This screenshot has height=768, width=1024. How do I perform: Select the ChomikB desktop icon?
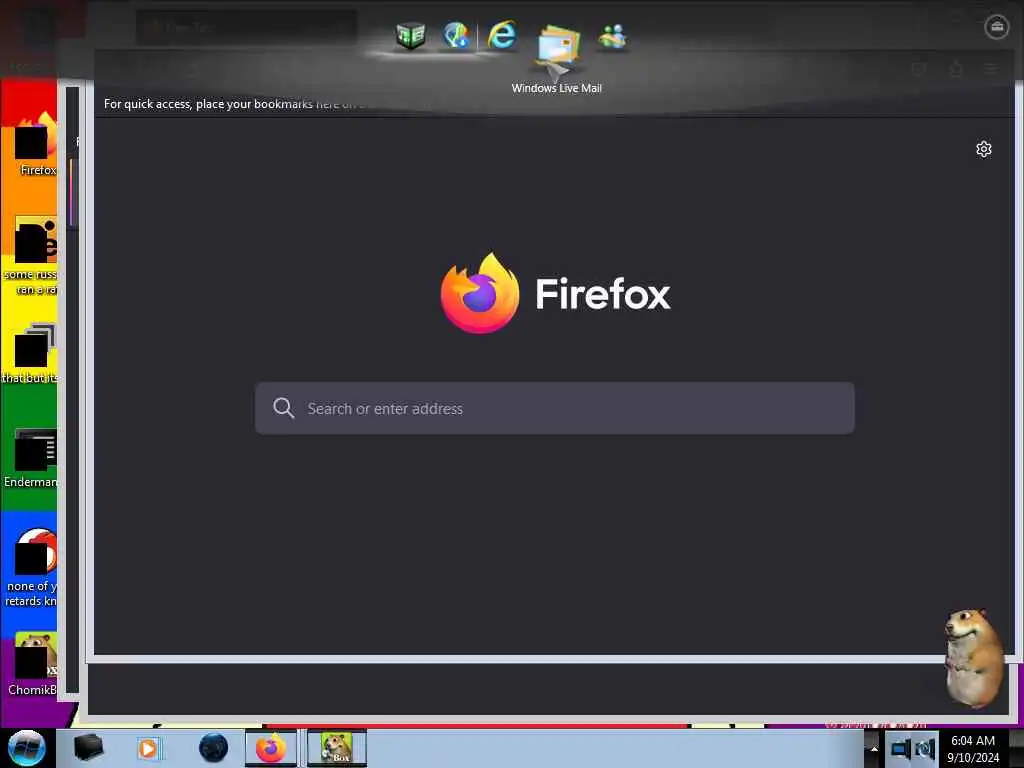pyautogui.click(x=33, y=664)
